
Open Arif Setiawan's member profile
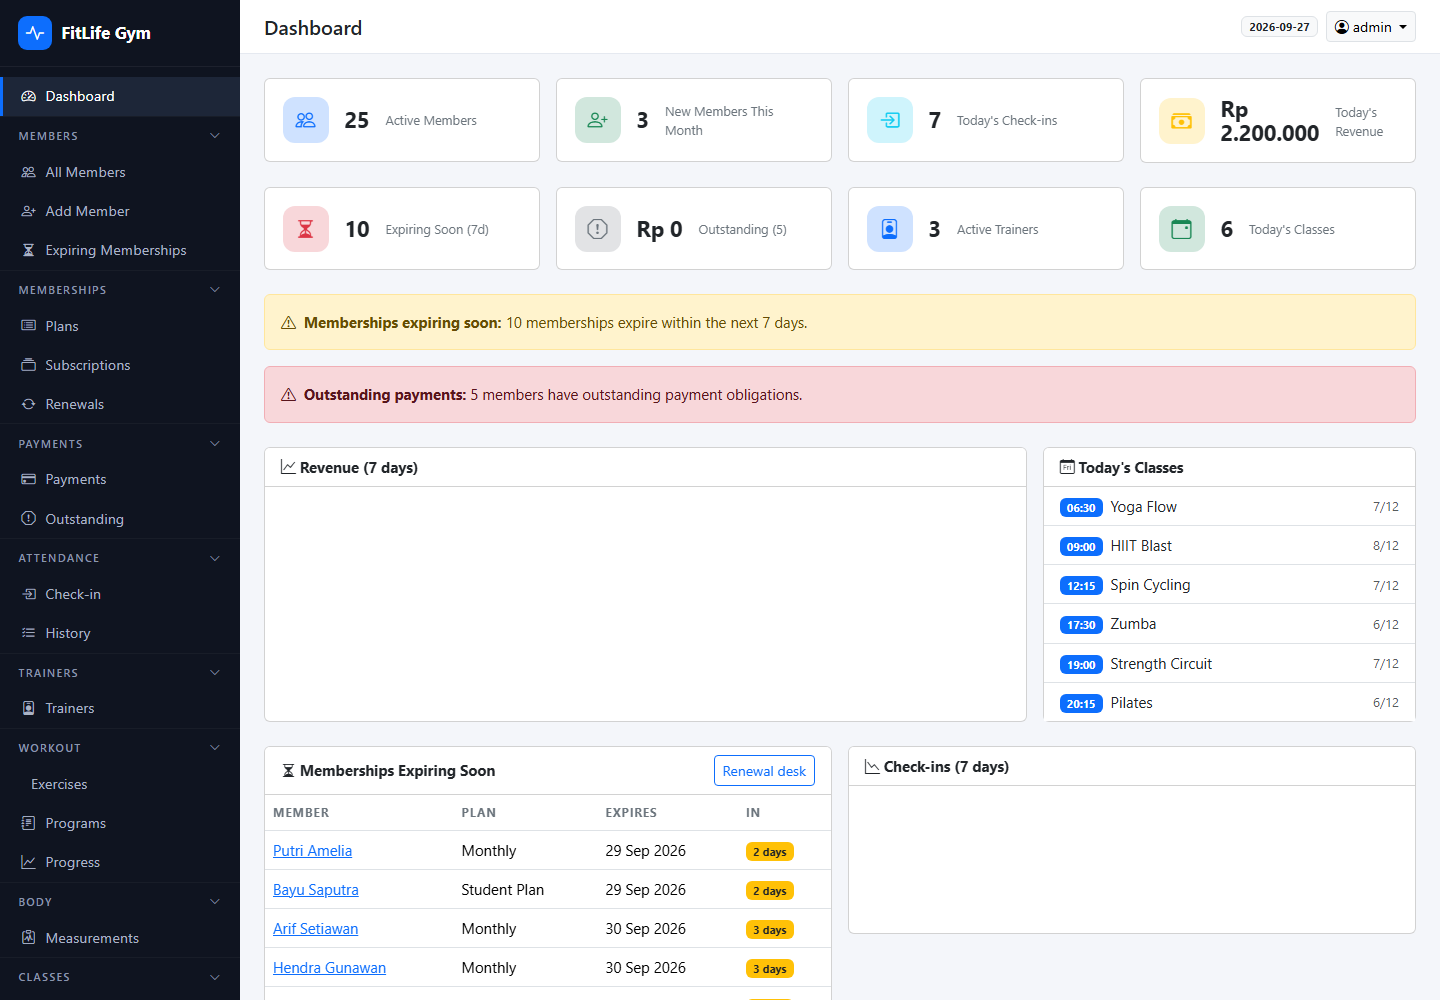pos(315,929)
